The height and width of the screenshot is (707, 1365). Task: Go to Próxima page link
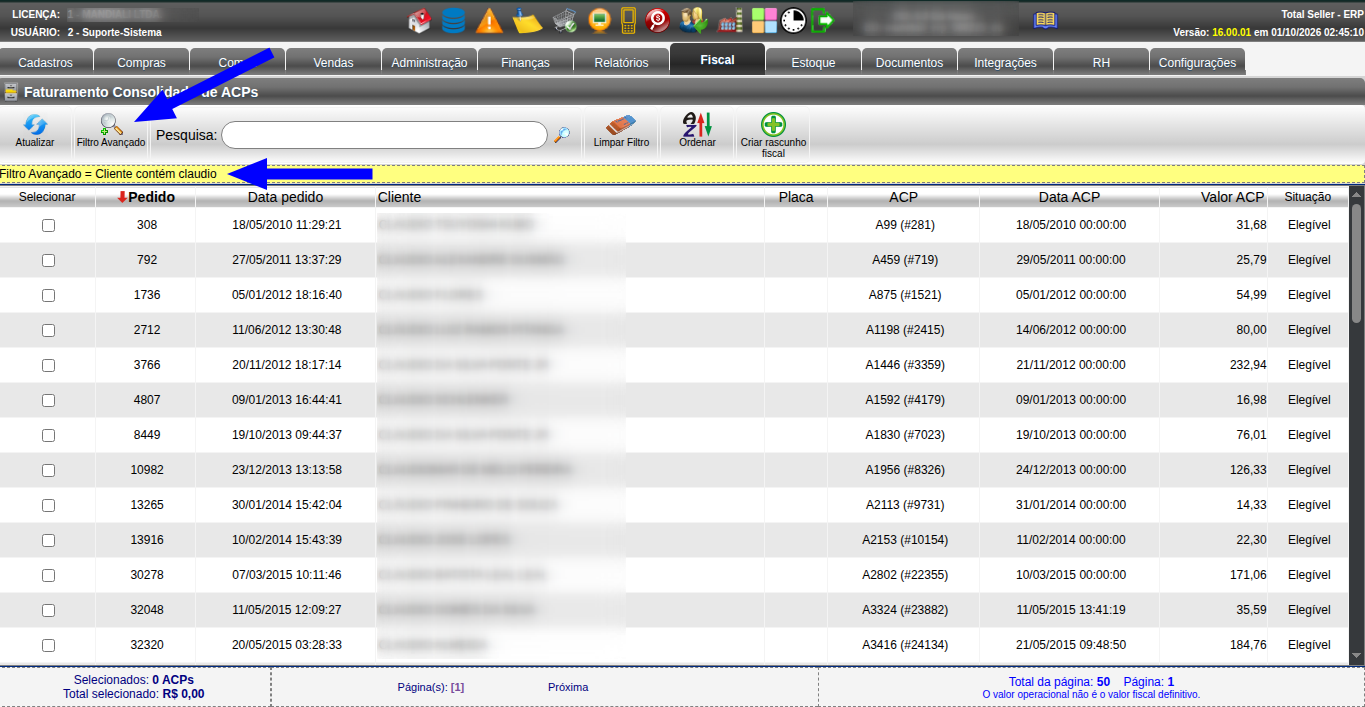pos(568,687)
